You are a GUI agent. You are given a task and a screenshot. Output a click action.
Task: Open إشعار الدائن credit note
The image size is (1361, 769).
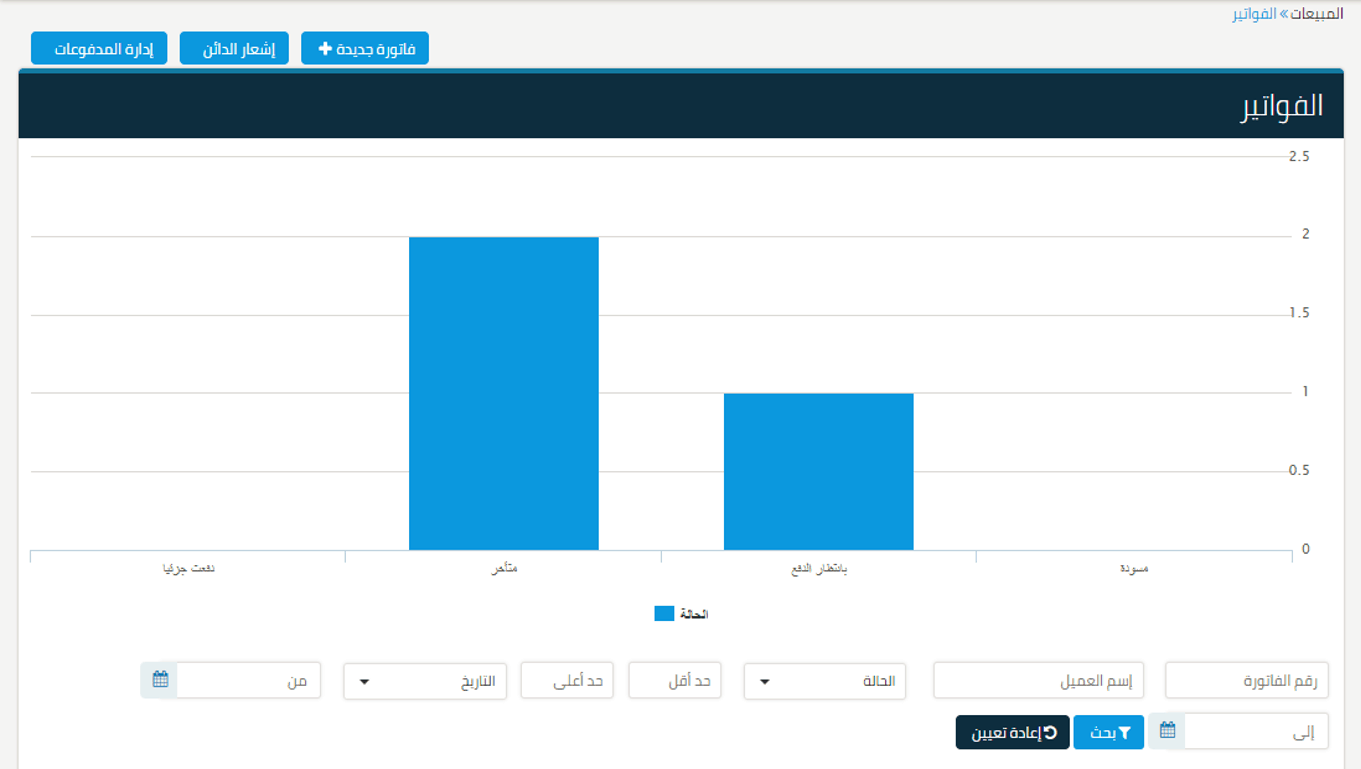[234, 49]
